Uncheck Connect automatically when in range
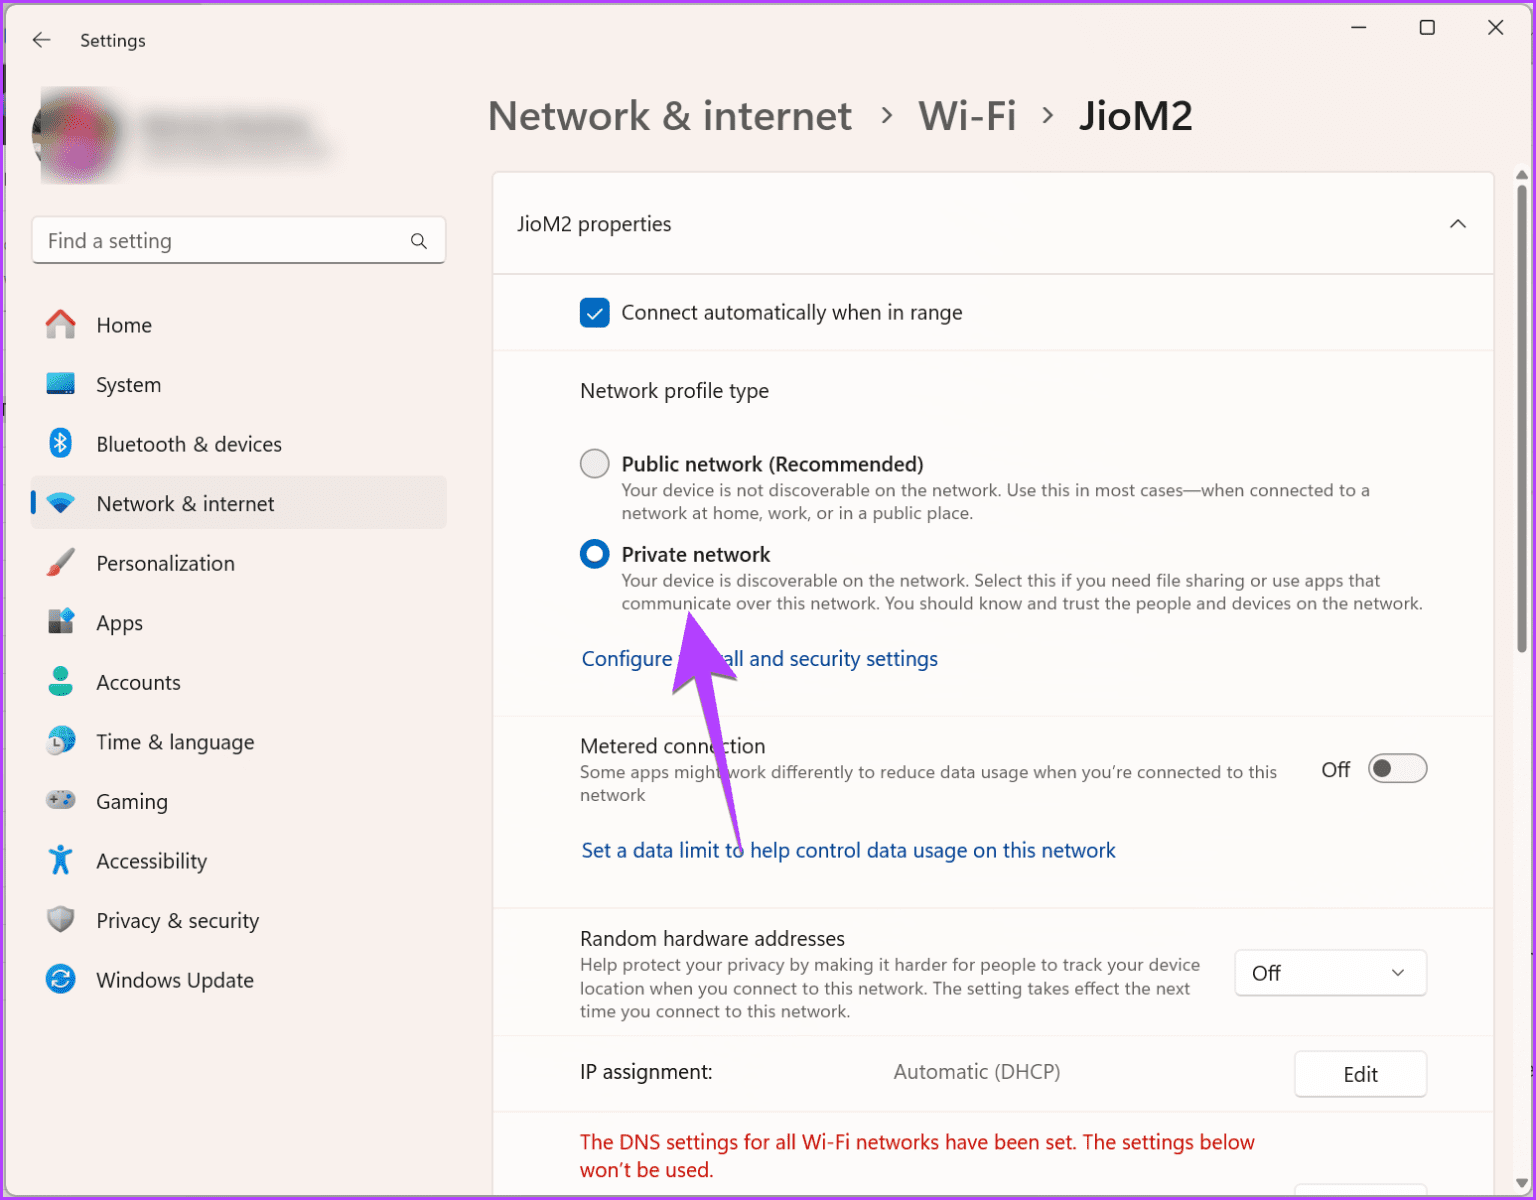The image size is (1536, 1200). coord(595,313)
